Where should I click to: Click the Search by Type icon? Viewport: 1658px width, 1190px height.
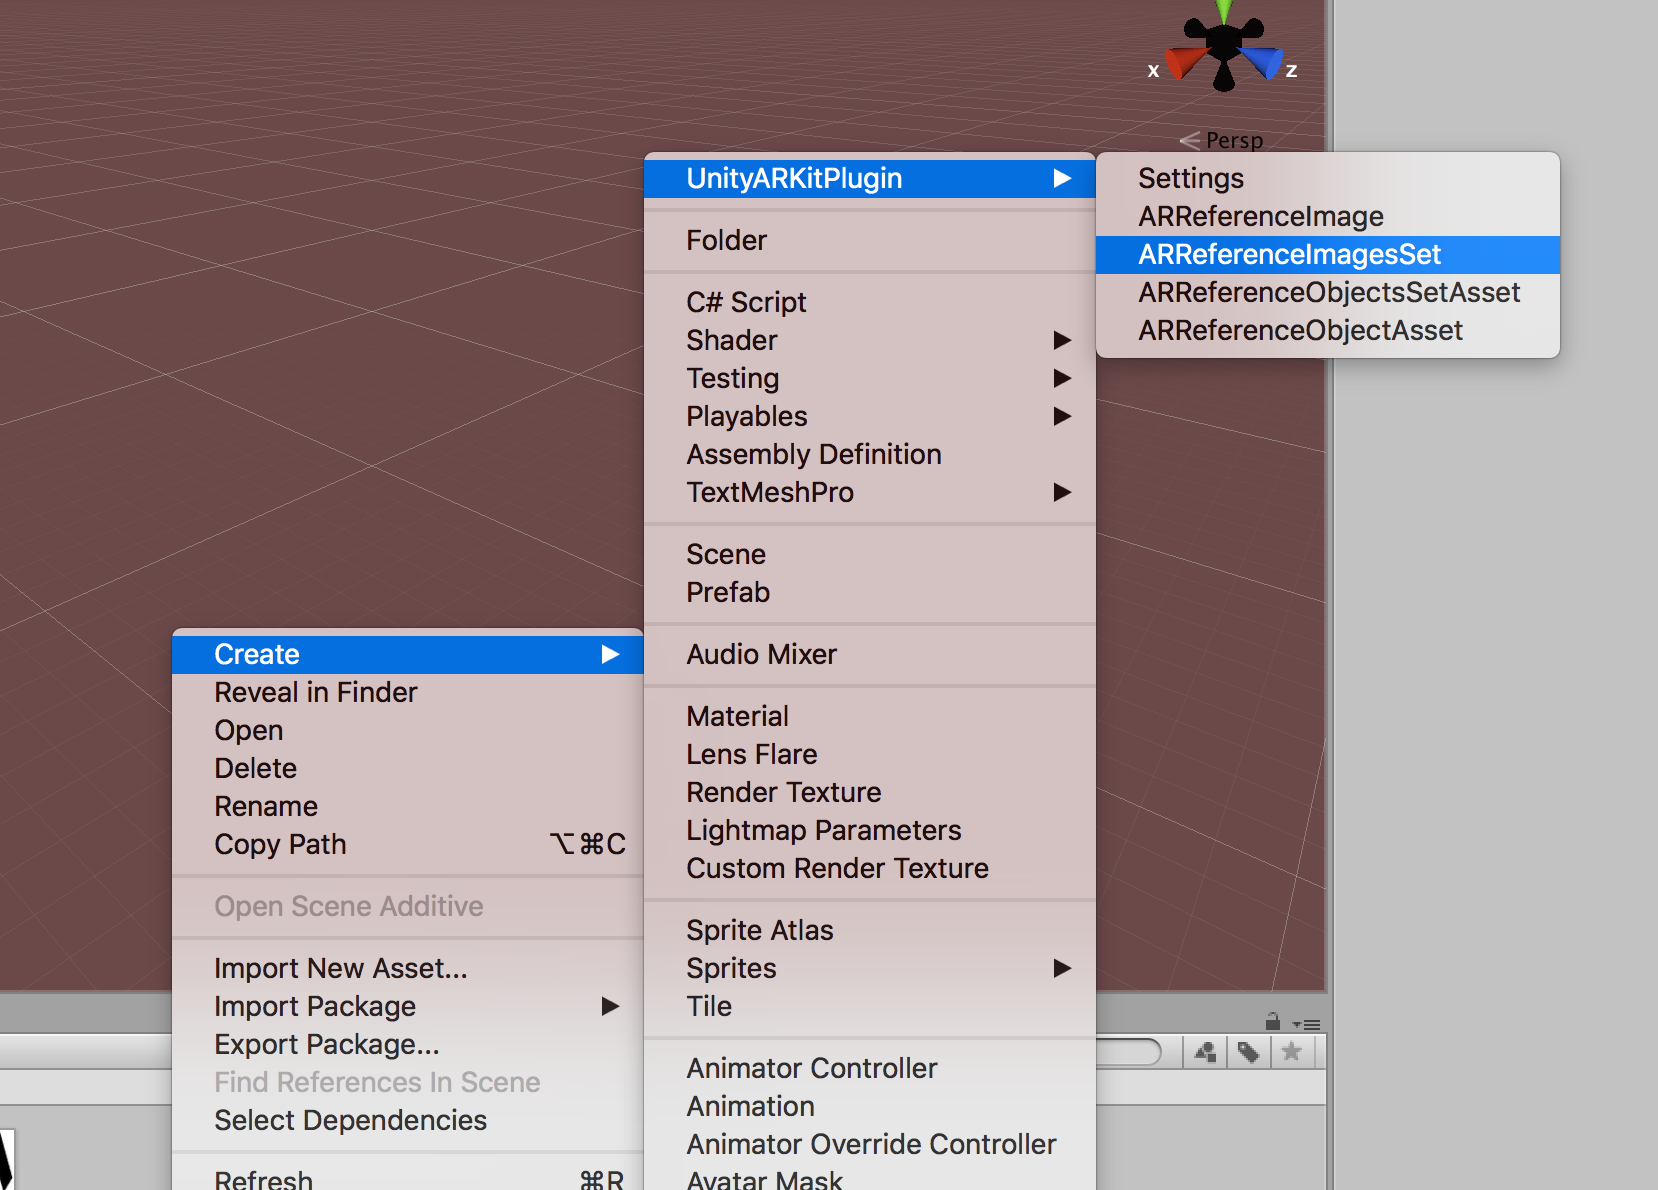click(1206, 1052)
